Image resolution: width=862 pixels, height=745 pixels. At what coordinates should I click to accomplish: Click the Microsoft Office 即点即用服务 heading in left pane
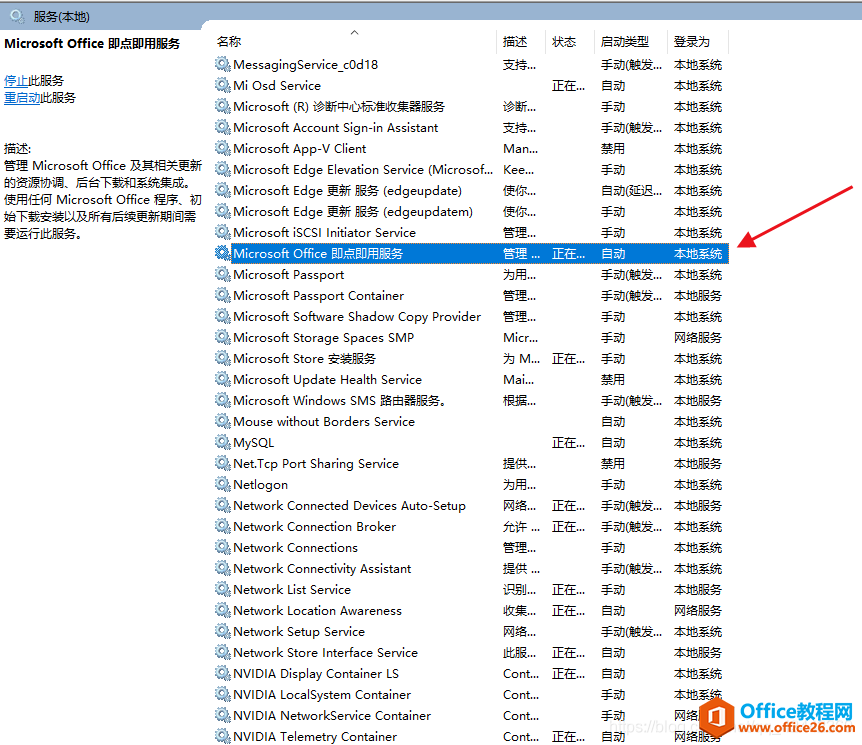click(92, 43)
